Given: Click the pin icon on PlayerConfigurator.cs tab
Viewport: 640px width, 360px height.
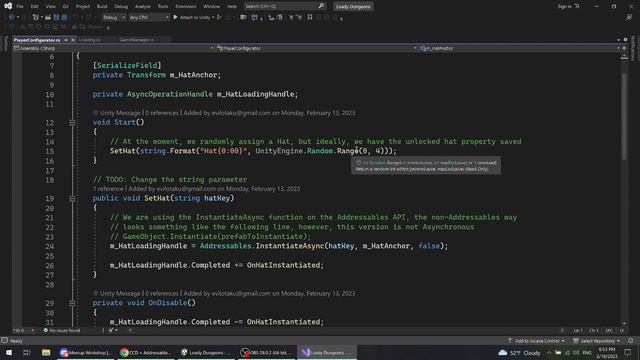Looking at the screenshot, I should click(x=66, y=40).
